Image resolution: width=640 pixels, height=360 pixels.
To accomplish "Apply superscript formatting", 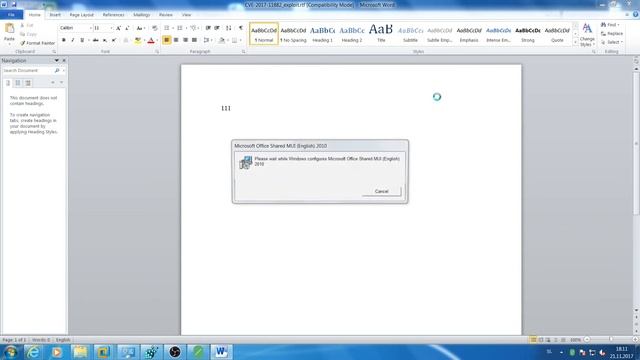I will coord(114,40).
